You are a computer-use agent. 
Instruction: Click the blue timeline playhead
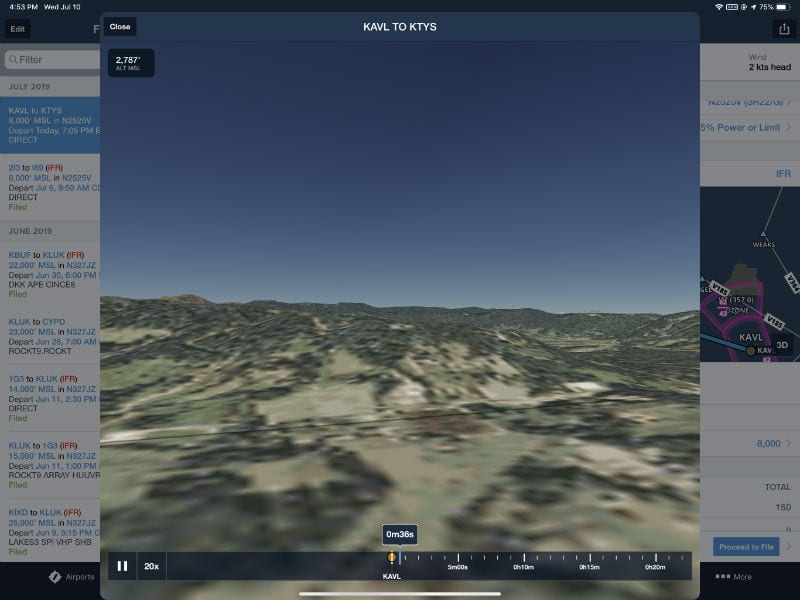click(400, 558)
